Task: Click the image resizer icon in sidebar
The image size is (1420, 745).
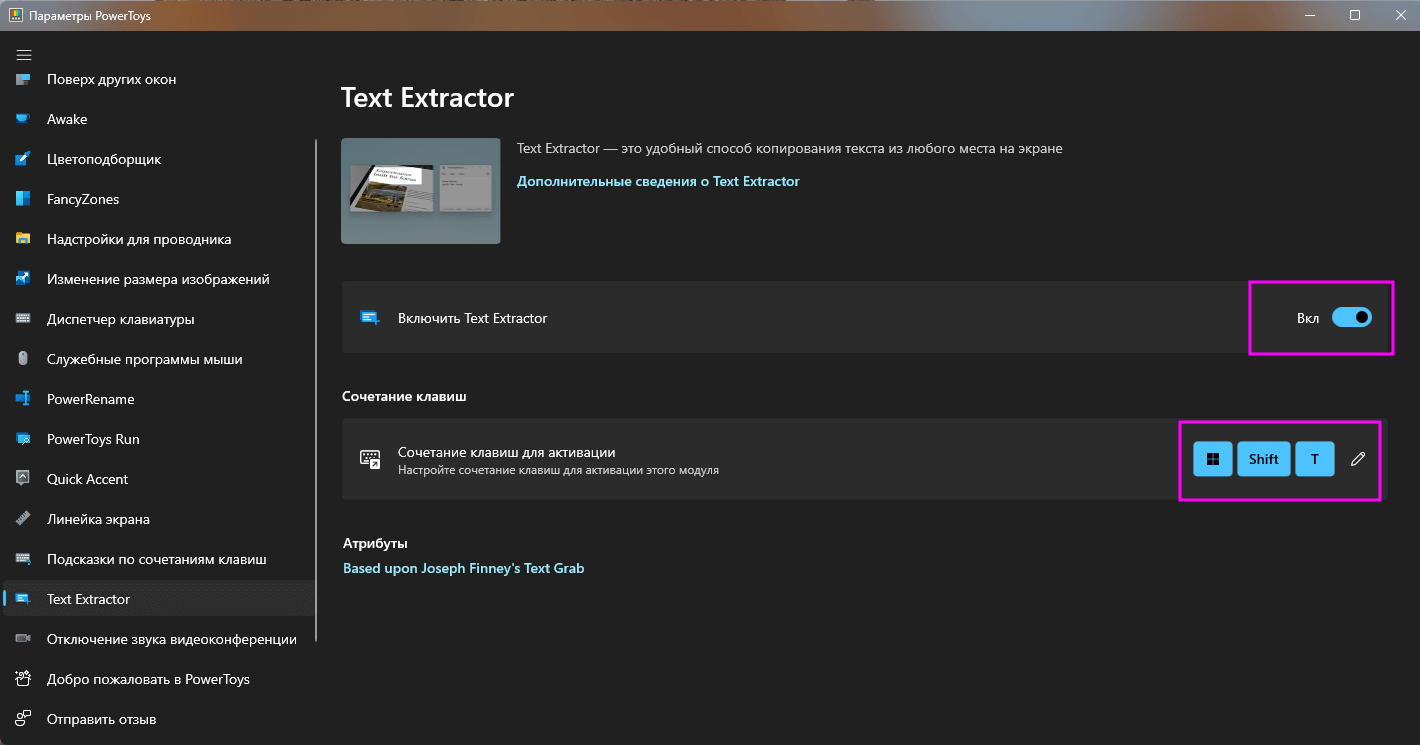Action: (23, 279)
